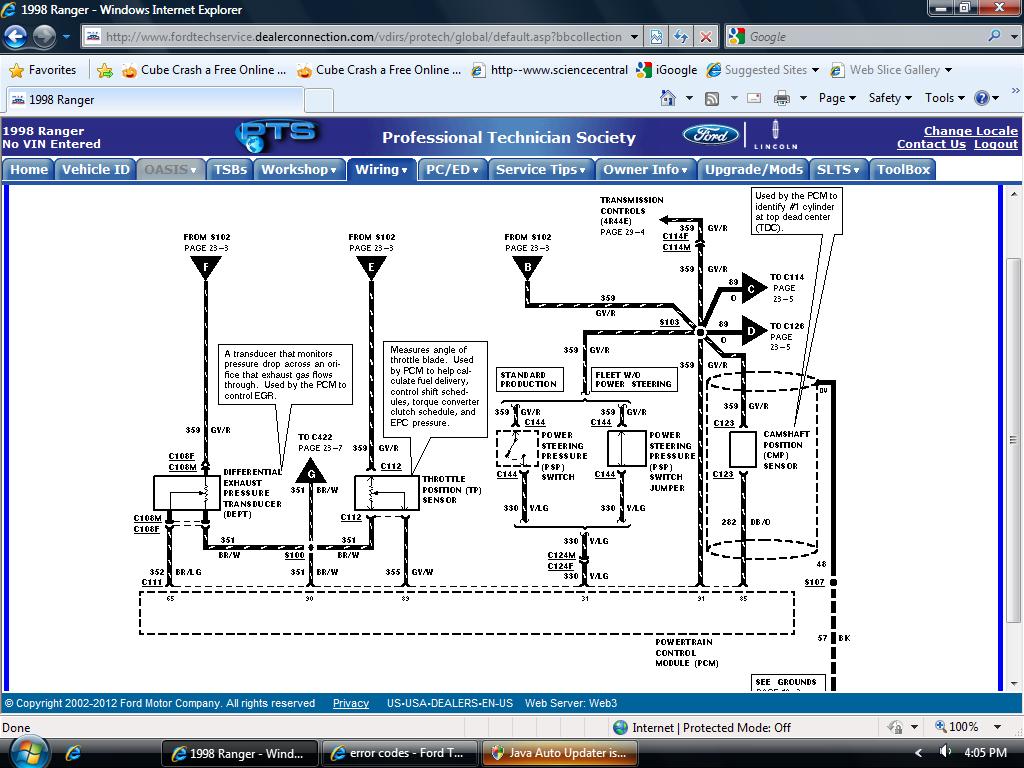Click the vertical scrollbar down arrow
This screenshot has height=768, width=1024.
(x=1014, y=684)
